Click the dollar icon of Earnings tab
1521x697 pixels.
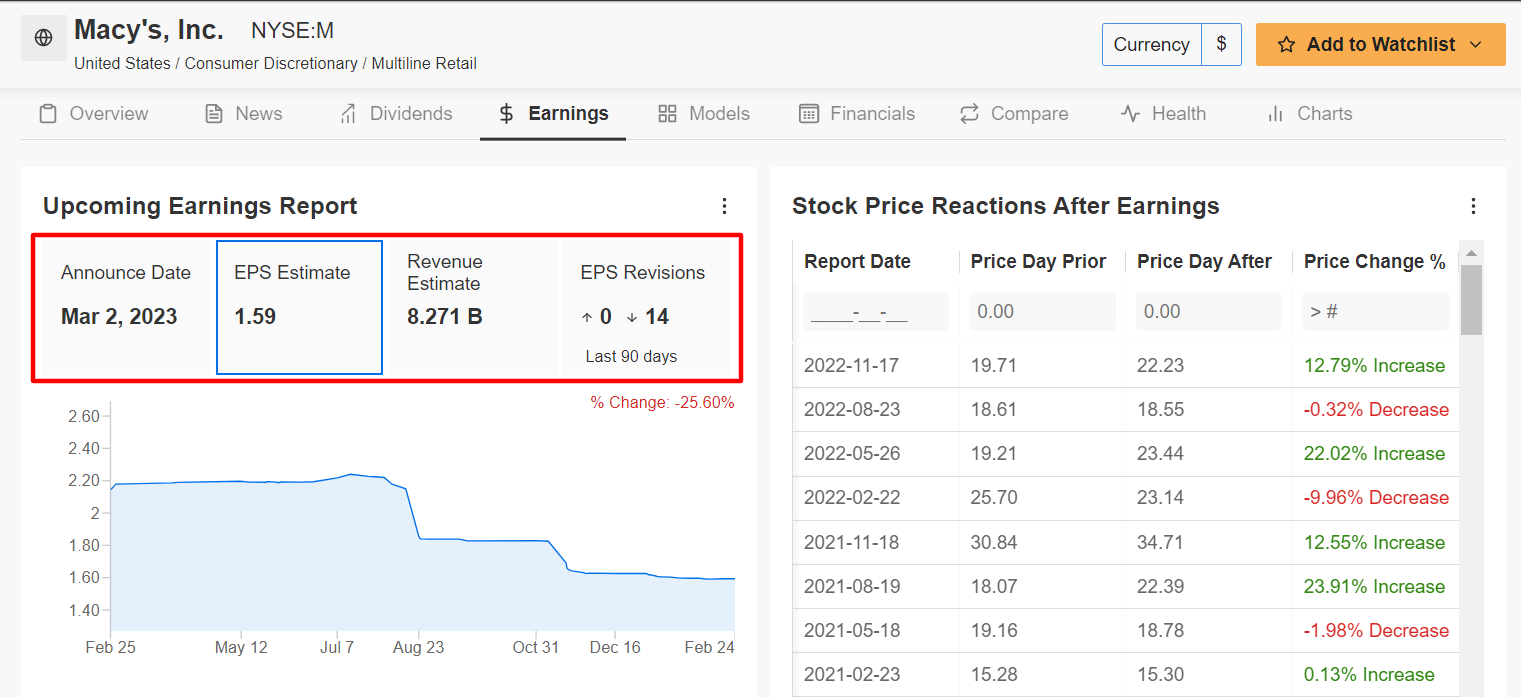[507, 114]
